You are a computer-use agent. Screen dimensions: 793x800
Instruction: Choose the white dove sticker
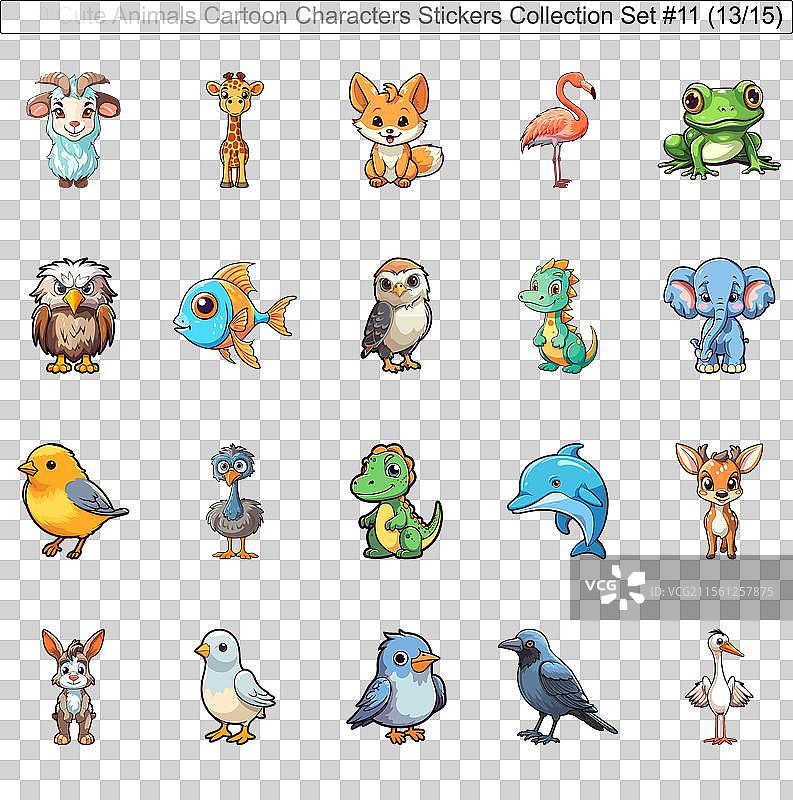[232, 685]
